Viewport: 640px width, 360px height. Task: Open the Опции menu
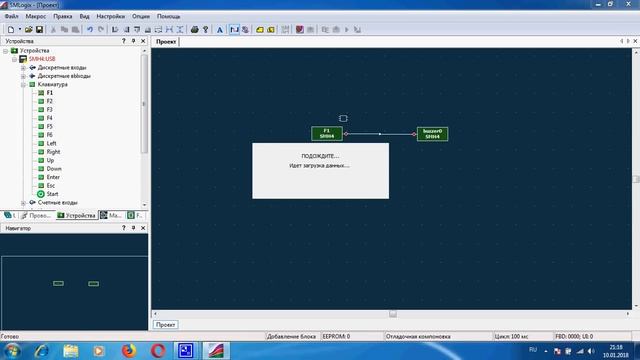click(x=141, y=16)
